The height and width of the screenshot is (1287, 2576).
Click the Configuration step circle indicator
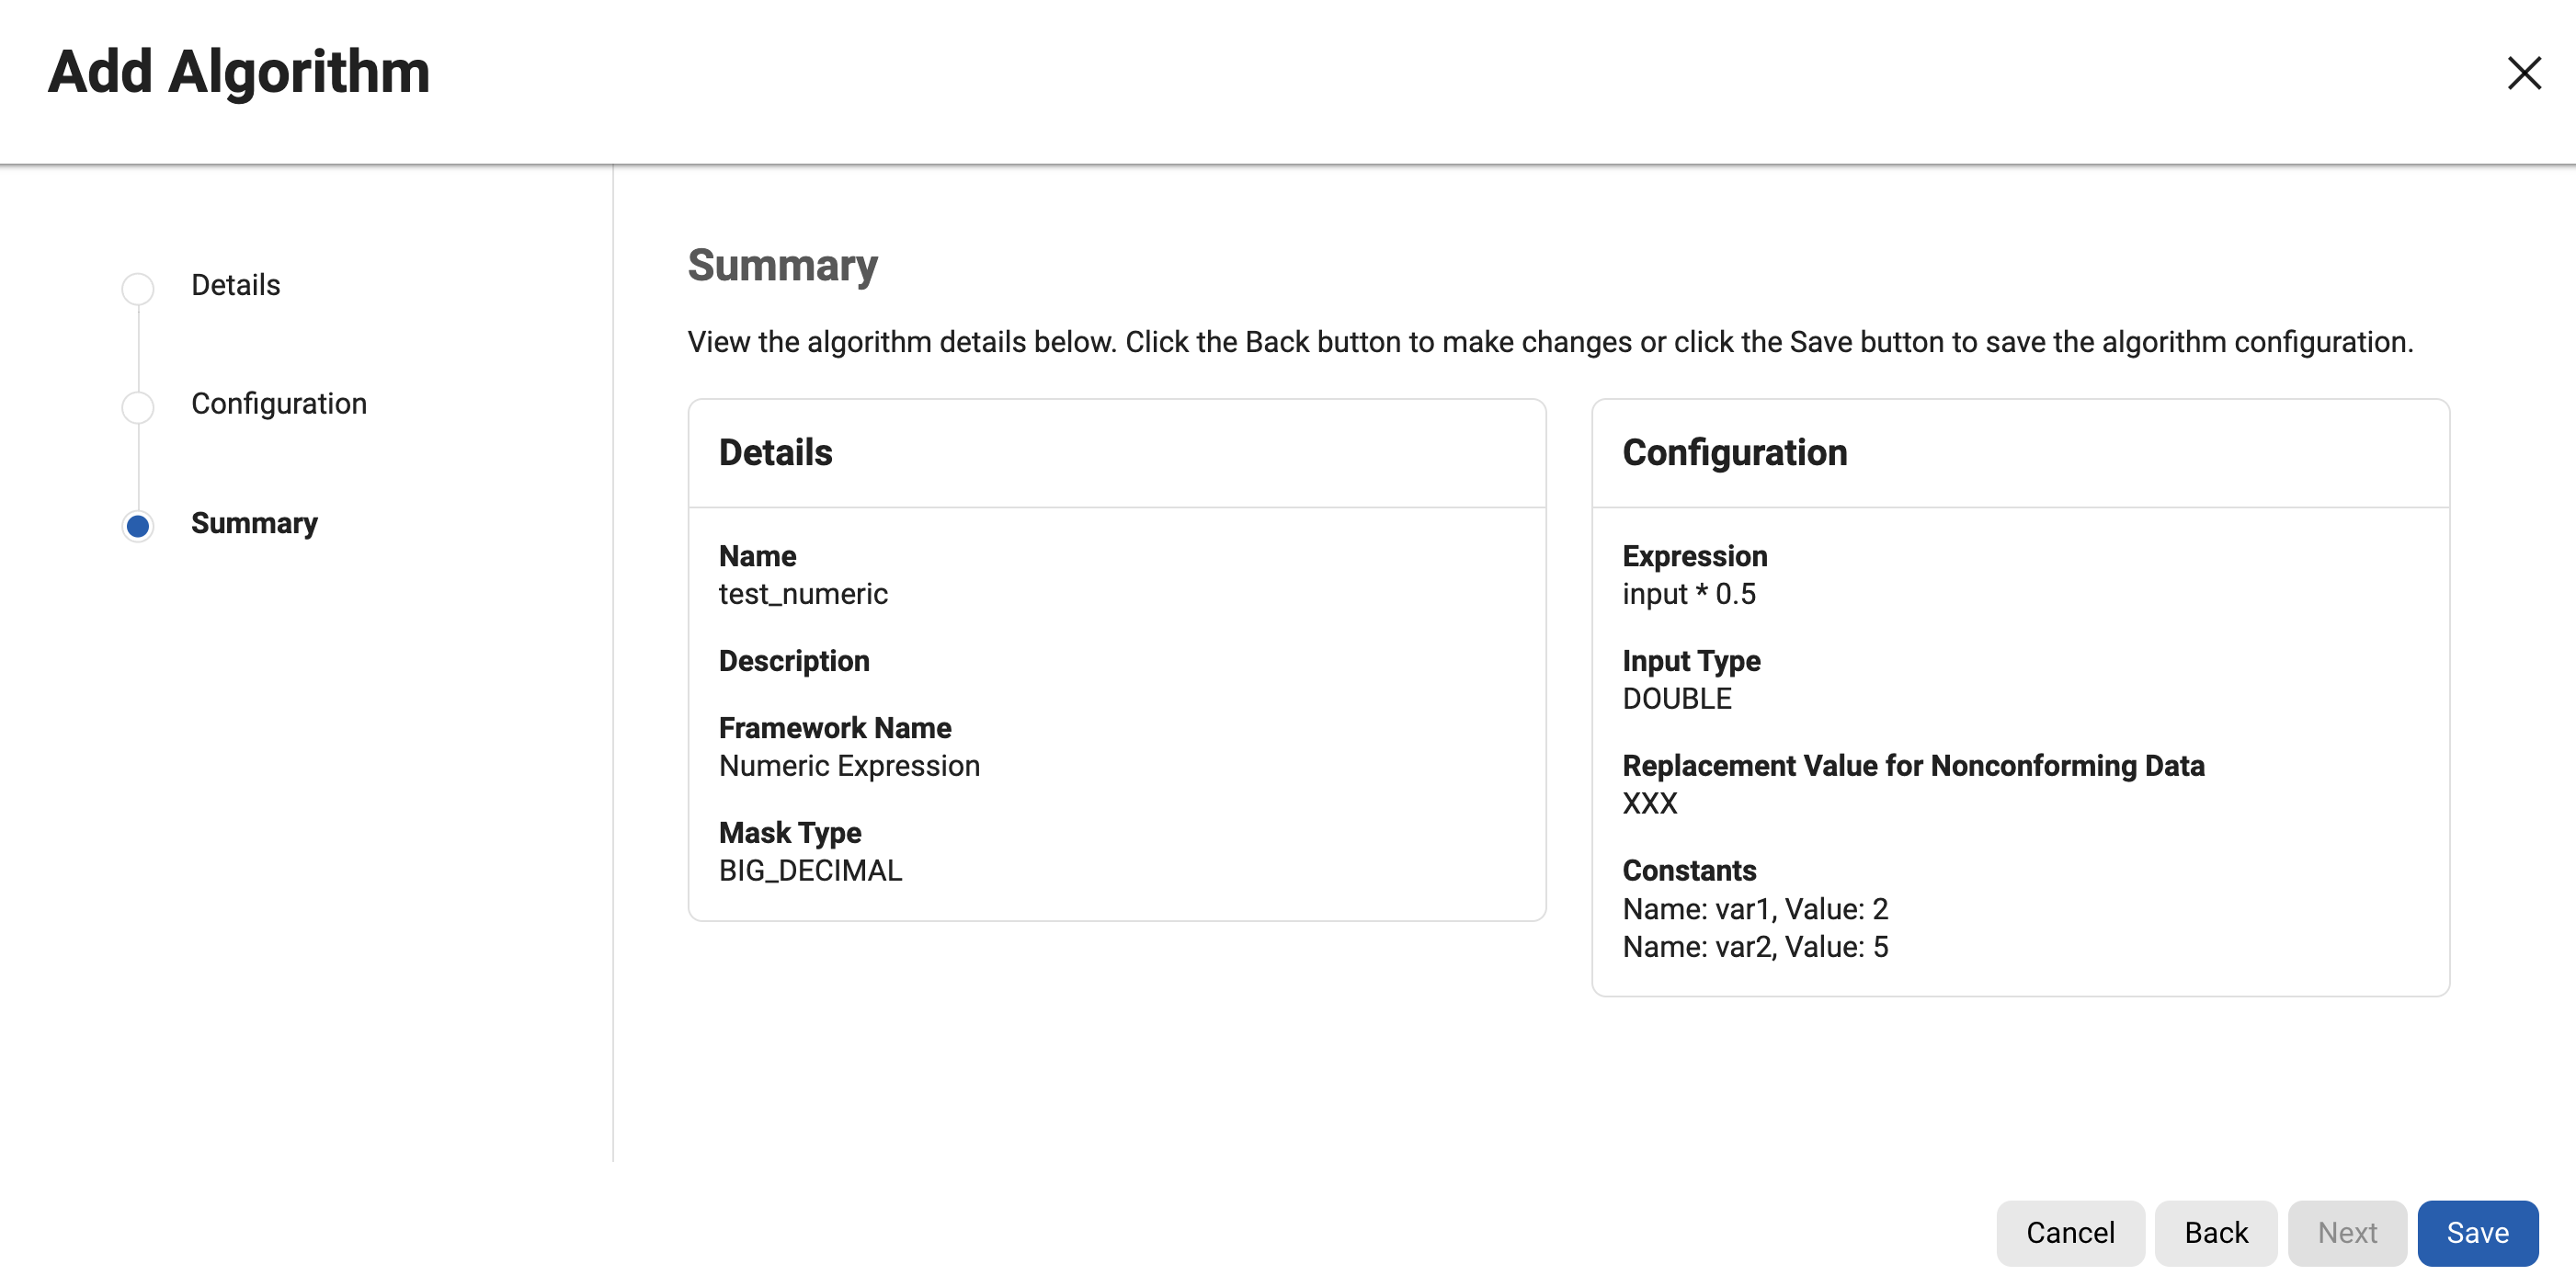[x=138, y=407]
